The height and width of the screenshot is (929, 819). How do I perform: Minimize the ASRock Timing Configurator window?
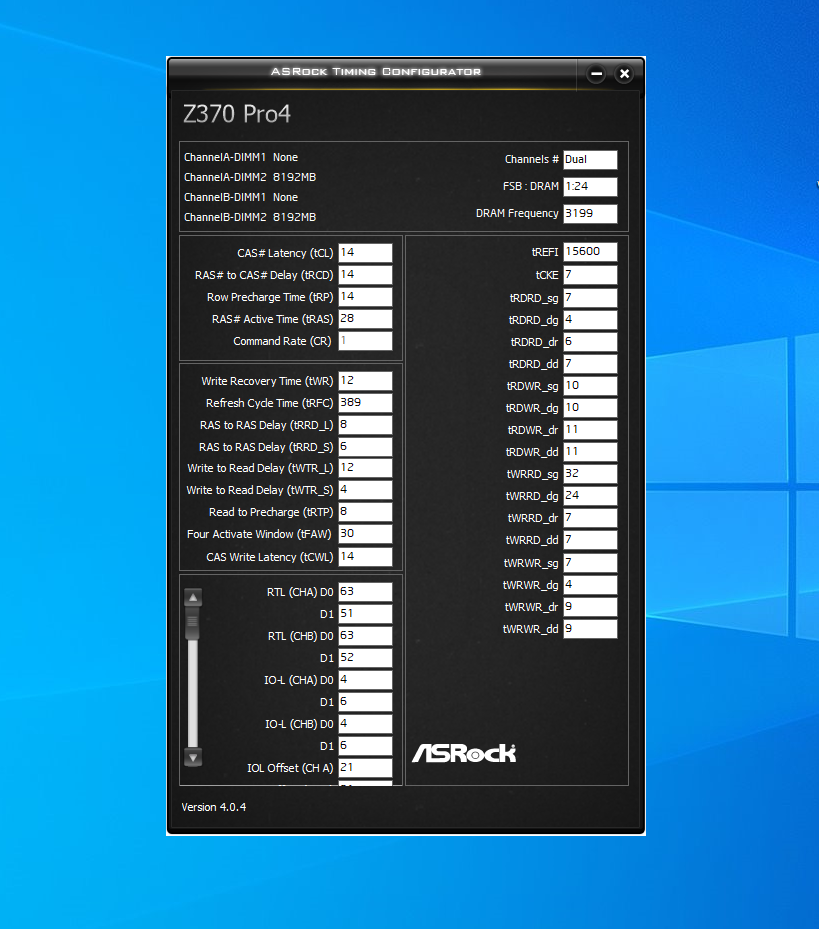point(596,74)
